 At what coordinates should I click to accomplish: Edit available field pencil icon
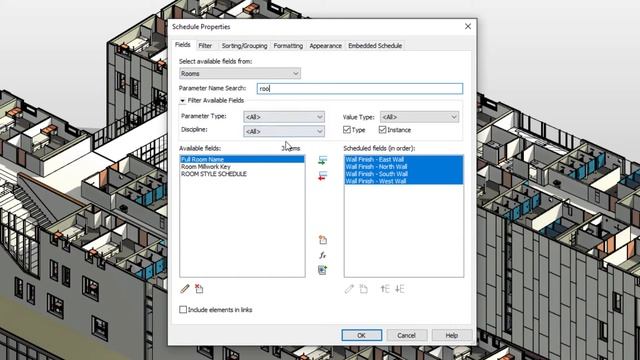[185, 289]
